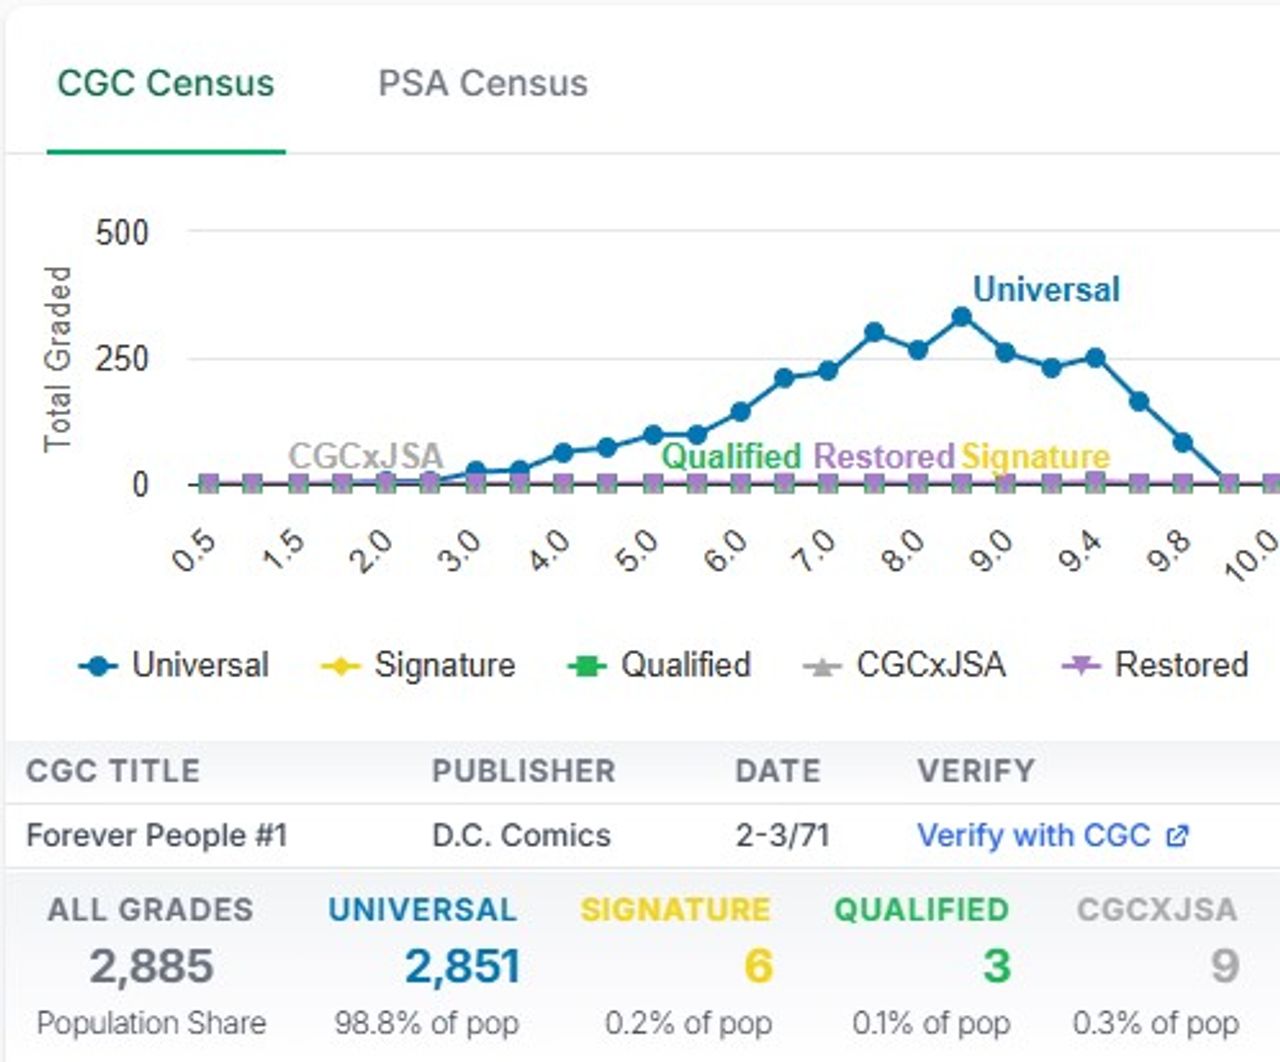Click the purple Restored legend marker icon
Image resolution: width=1280 pixels, height=1062 pixels.
coord(1081,666)
